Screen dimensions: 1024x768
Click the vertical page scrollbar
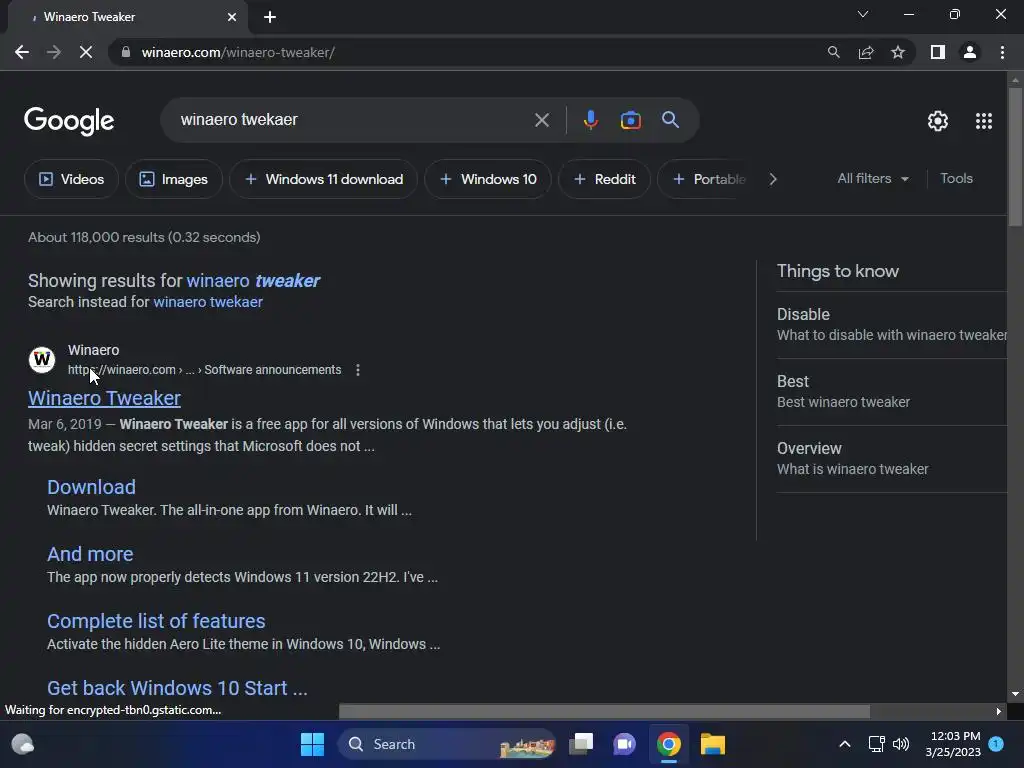tap(1015, 157)
